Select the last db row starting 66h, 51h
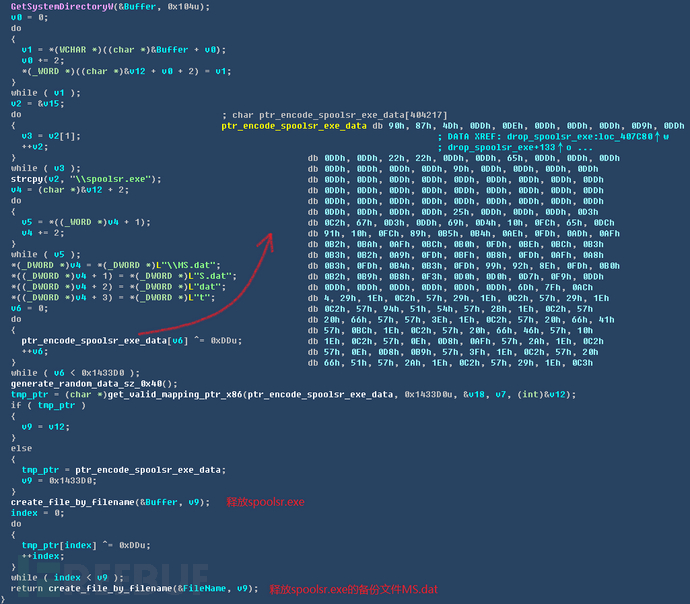The height and width of the screenshot is (604, 690). coord(451,363)
